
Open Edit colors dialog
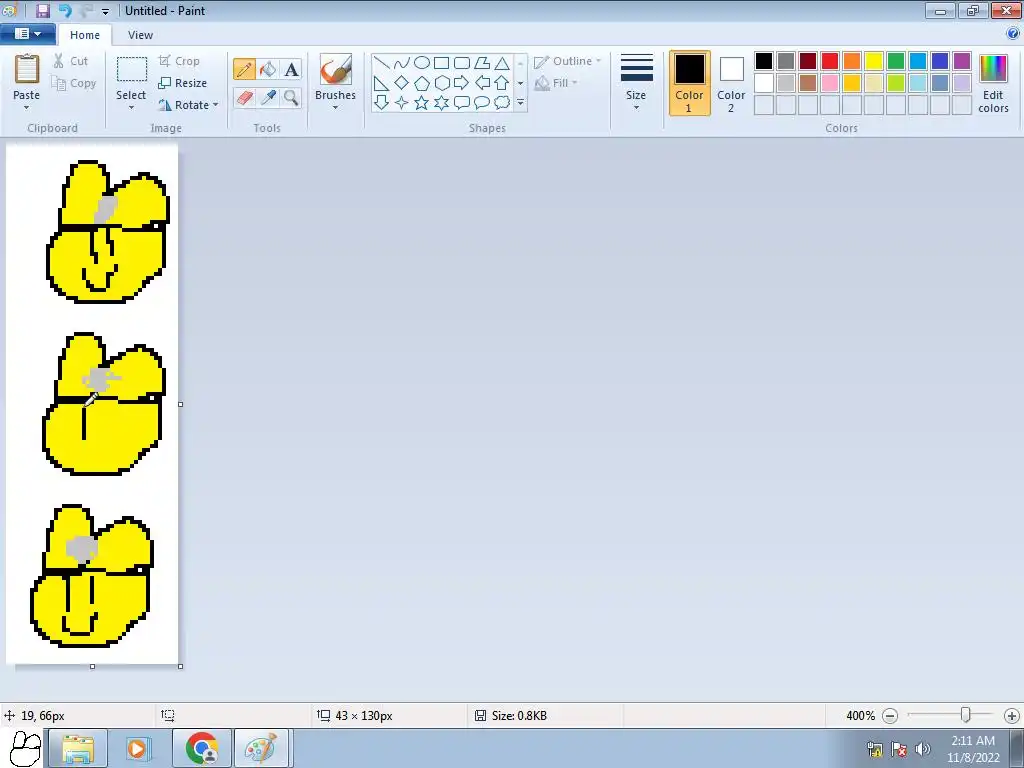pos(993,83)
